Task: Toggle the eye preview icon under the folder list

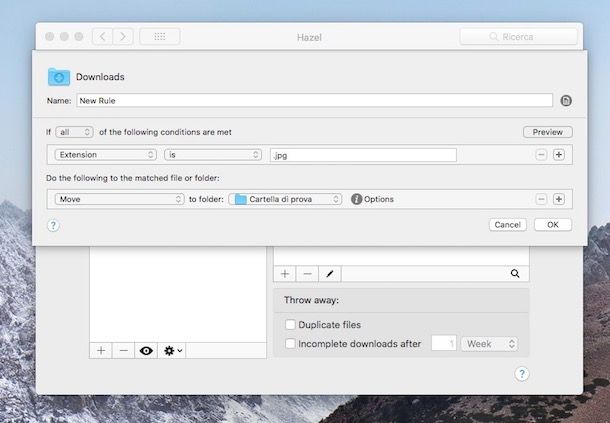Action: click(146, 351)
